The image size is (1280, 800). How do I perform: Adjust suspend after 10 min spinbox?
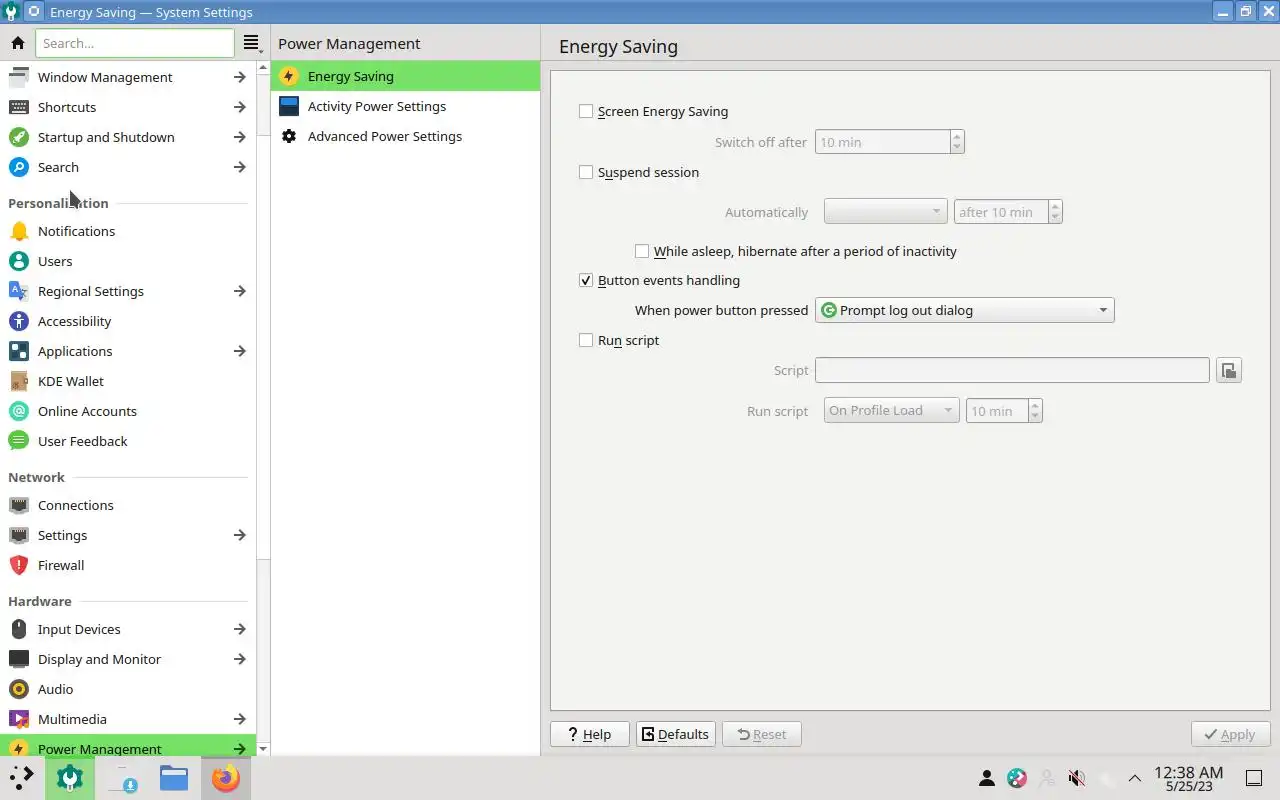pyautogui.click(x=1008, y=212)
